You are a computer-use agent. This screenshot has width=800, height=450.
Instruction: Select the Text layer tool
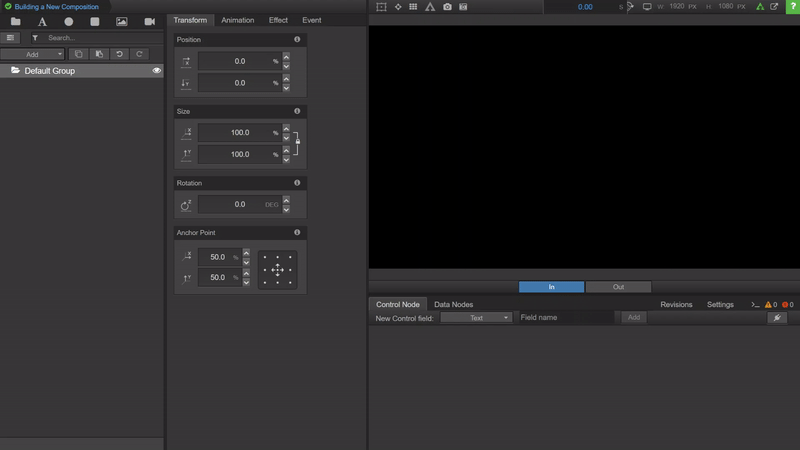(43, 21)
